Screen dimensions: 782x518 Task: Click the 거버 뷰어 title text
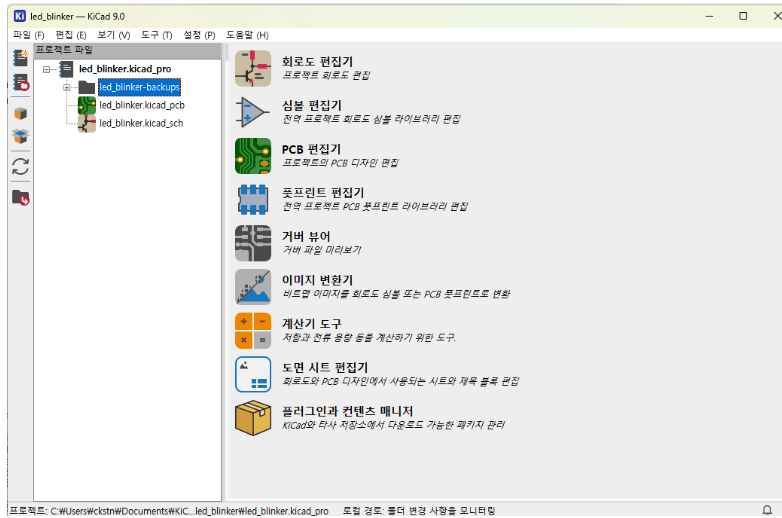click(306, 236)
